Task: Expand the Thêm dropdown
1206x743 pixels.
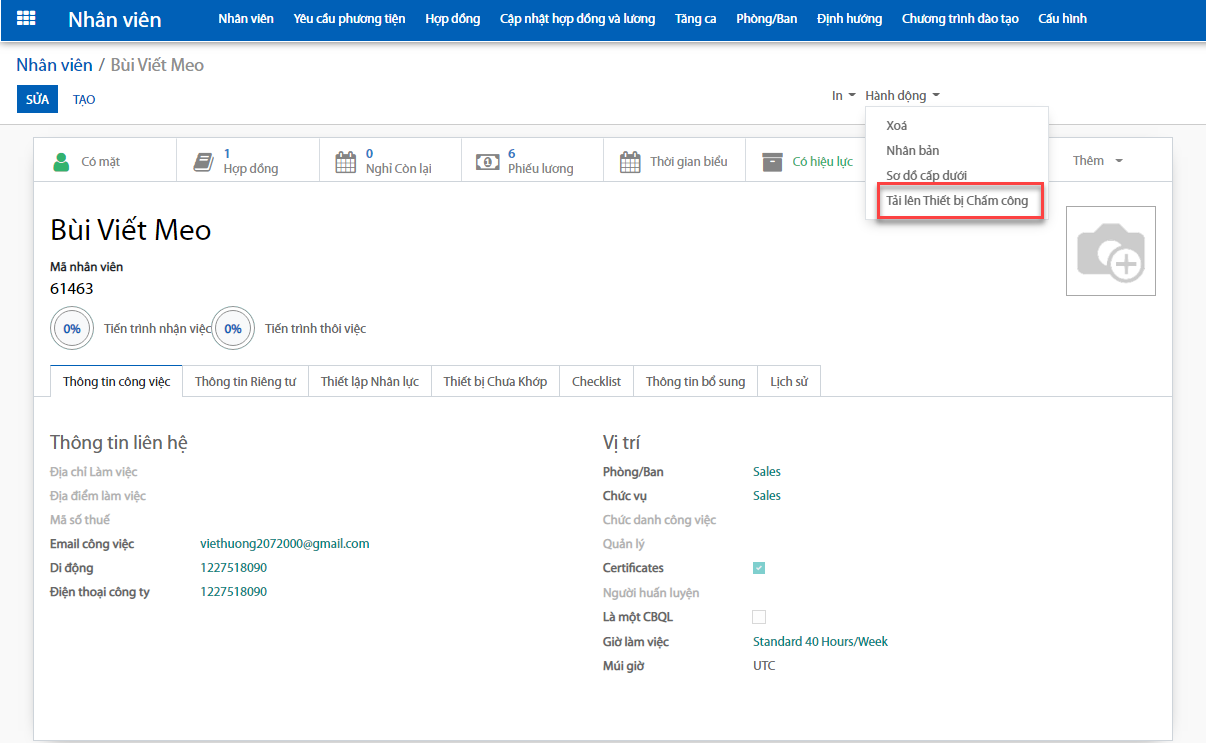Action: (1097, 161)
